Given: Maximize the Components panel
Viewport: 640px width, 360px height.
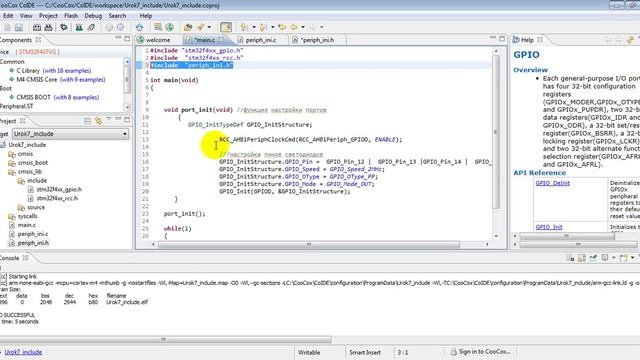Looking at the screenshot, I should tap(127, 38).
